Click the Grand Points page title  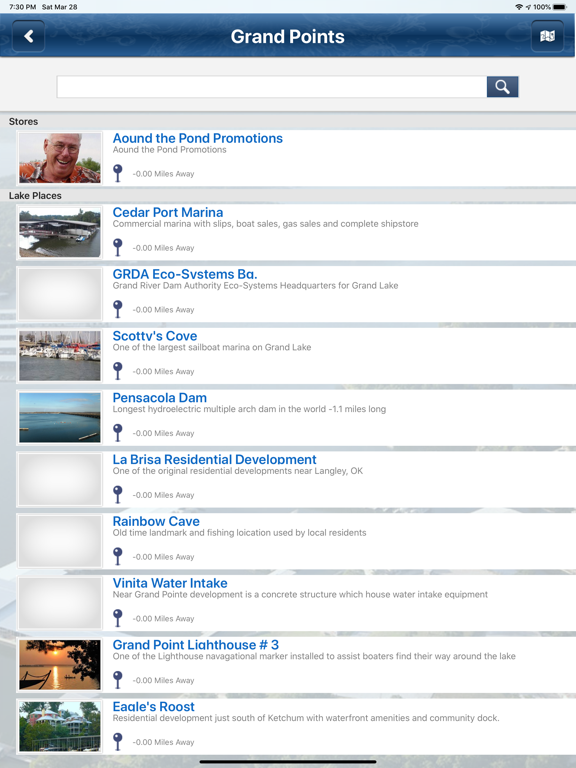click(x=288, y=37)
